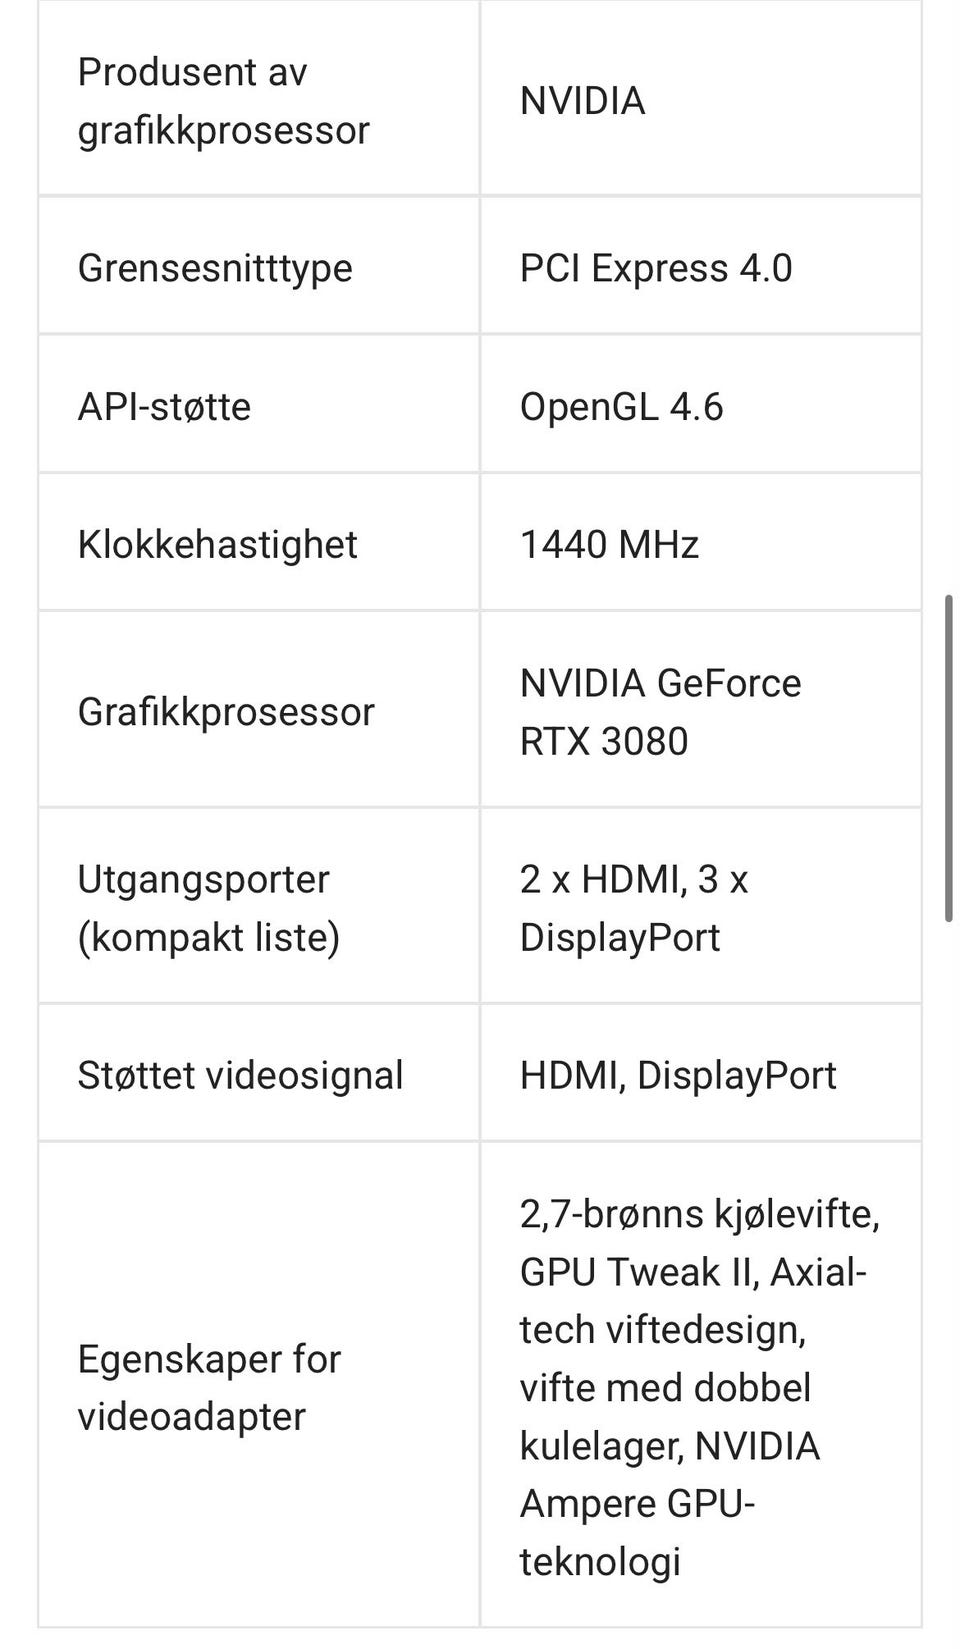This screenshot has height=1649, width=960.
Task: Click the NVIDIA manufacturer value
Action: (582, 101)
